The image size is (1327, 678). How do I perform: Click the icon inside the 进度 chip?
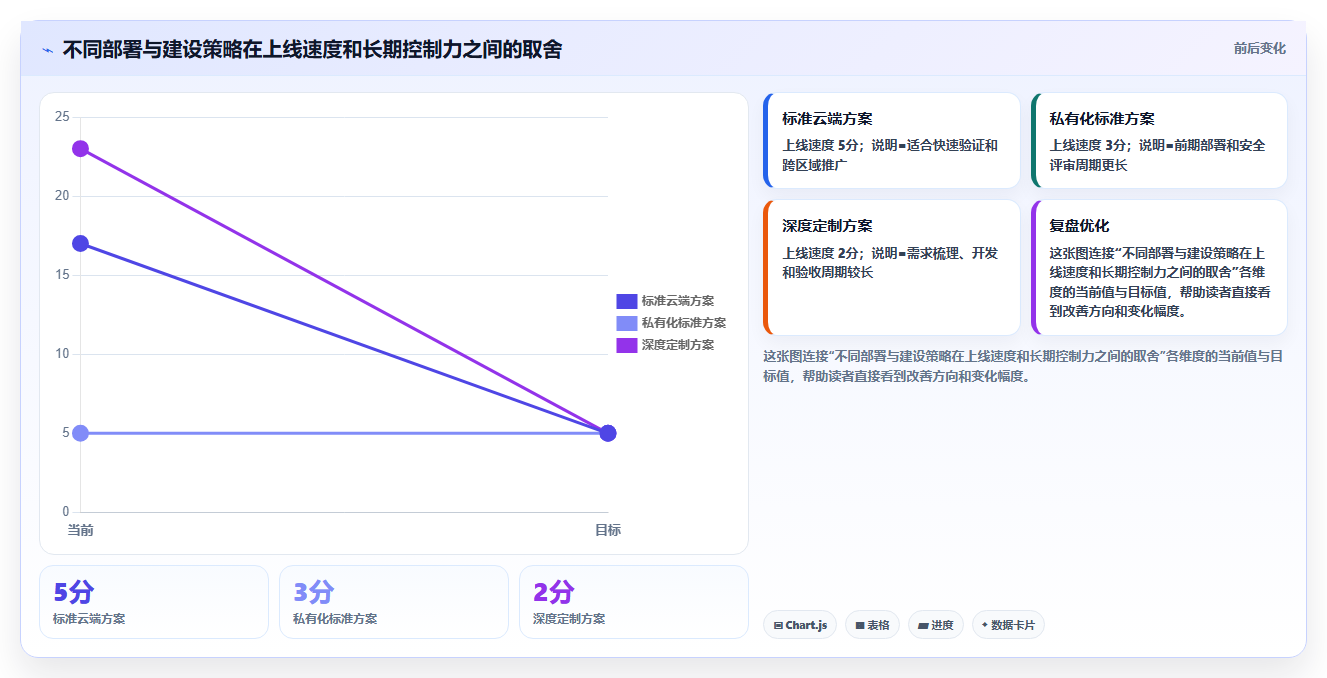click(923, 626)
